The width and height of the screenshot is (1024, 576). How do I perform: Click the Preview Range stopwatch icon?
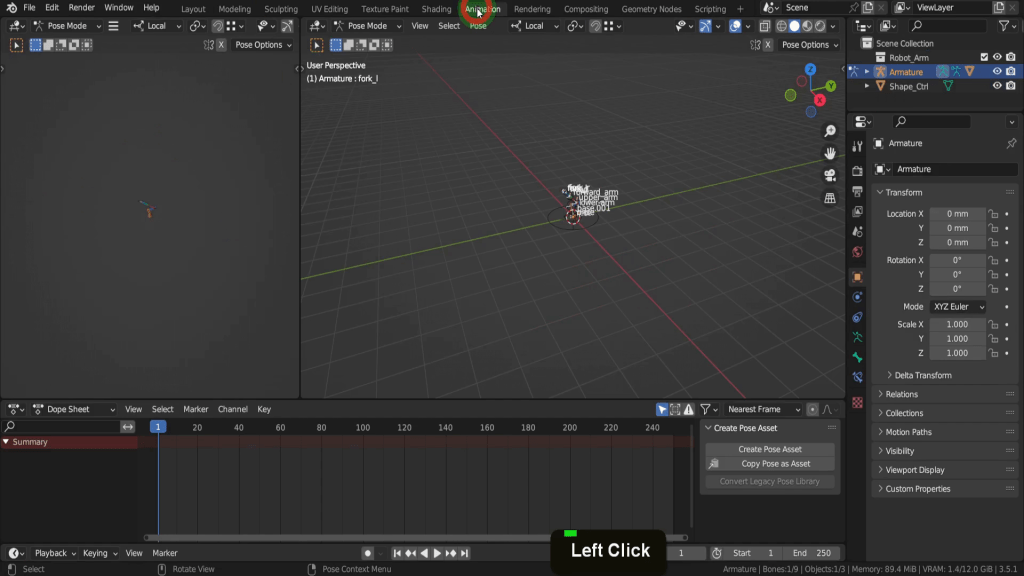point(717,553)
